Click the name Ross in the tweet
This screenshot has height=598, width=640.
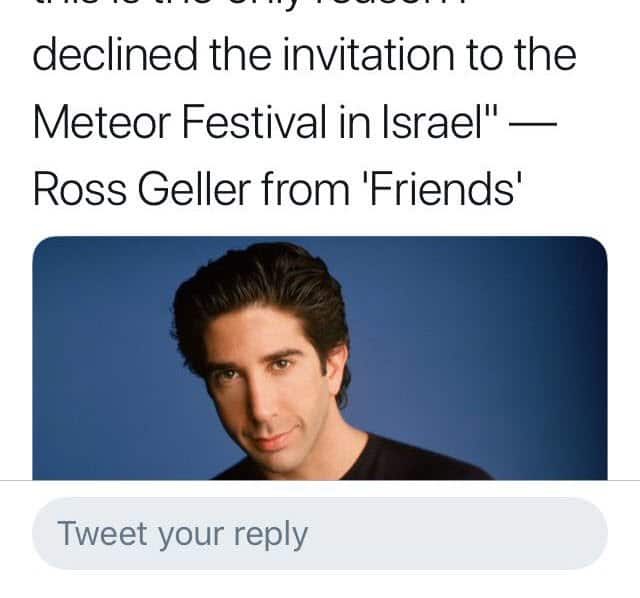click(x=80, y=189)
